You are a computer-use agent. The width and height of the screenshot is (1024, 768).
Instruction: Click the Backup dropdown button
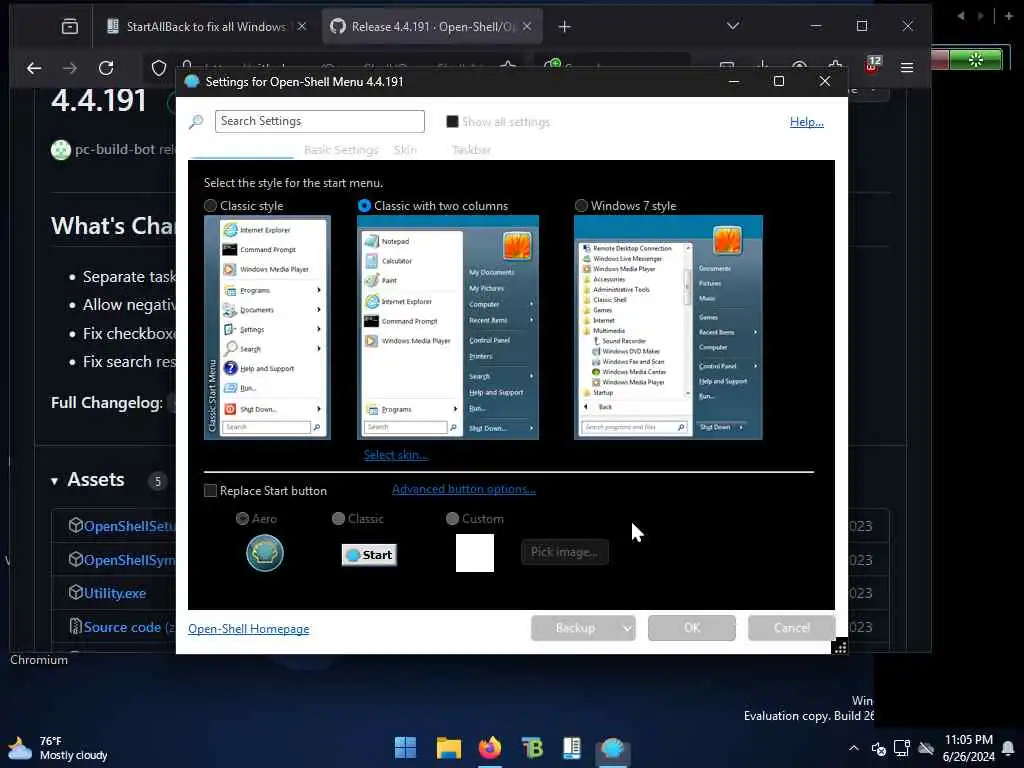(x=583, y=628)
